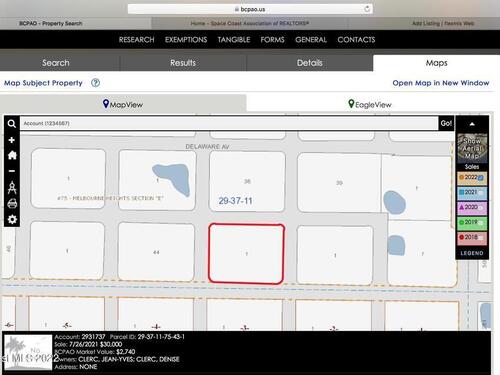Open the TANGIBLE menu
500x375 pixels.
[234, 40]
